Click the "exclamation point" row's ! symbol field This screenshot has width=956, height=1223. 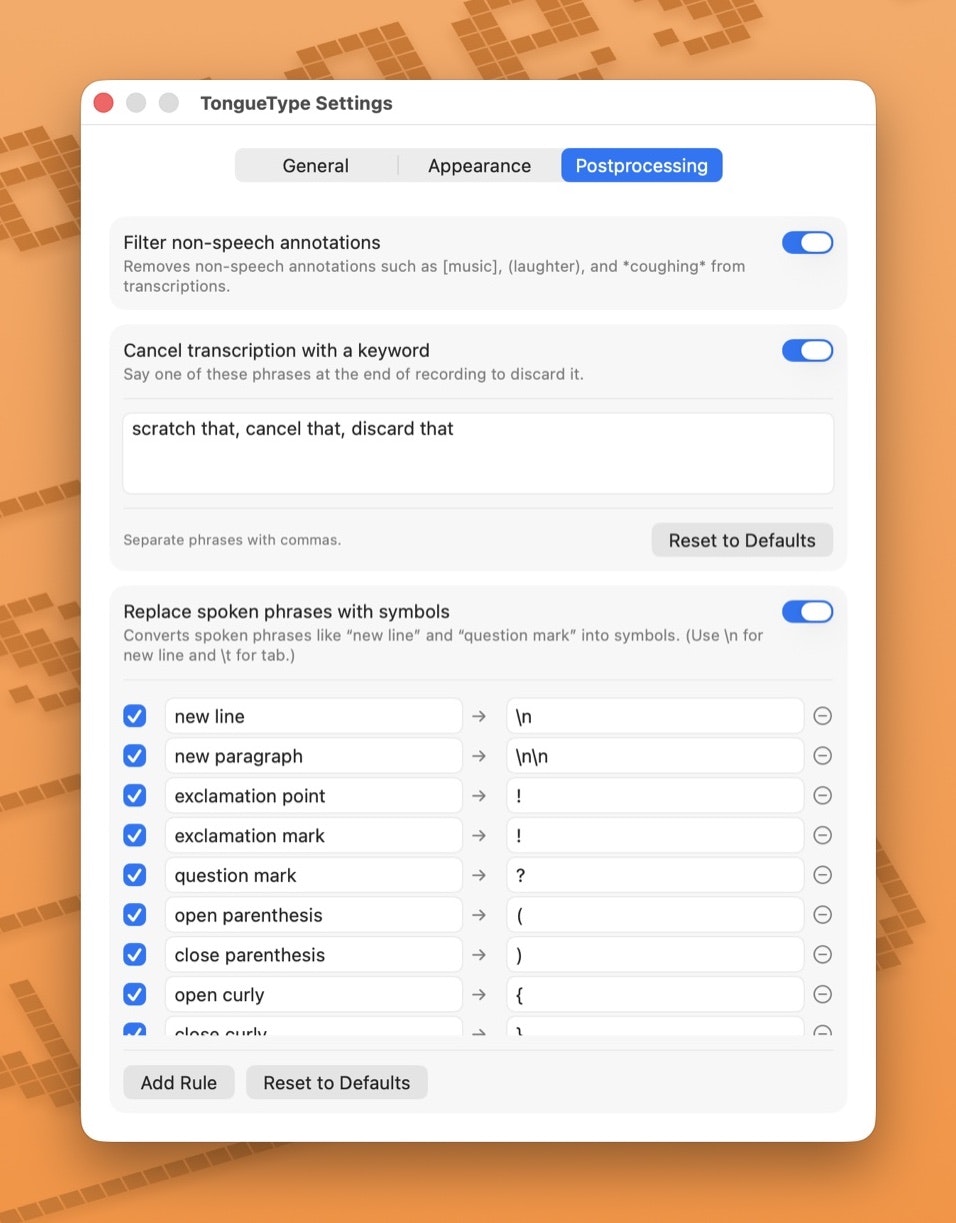point(655,796)
